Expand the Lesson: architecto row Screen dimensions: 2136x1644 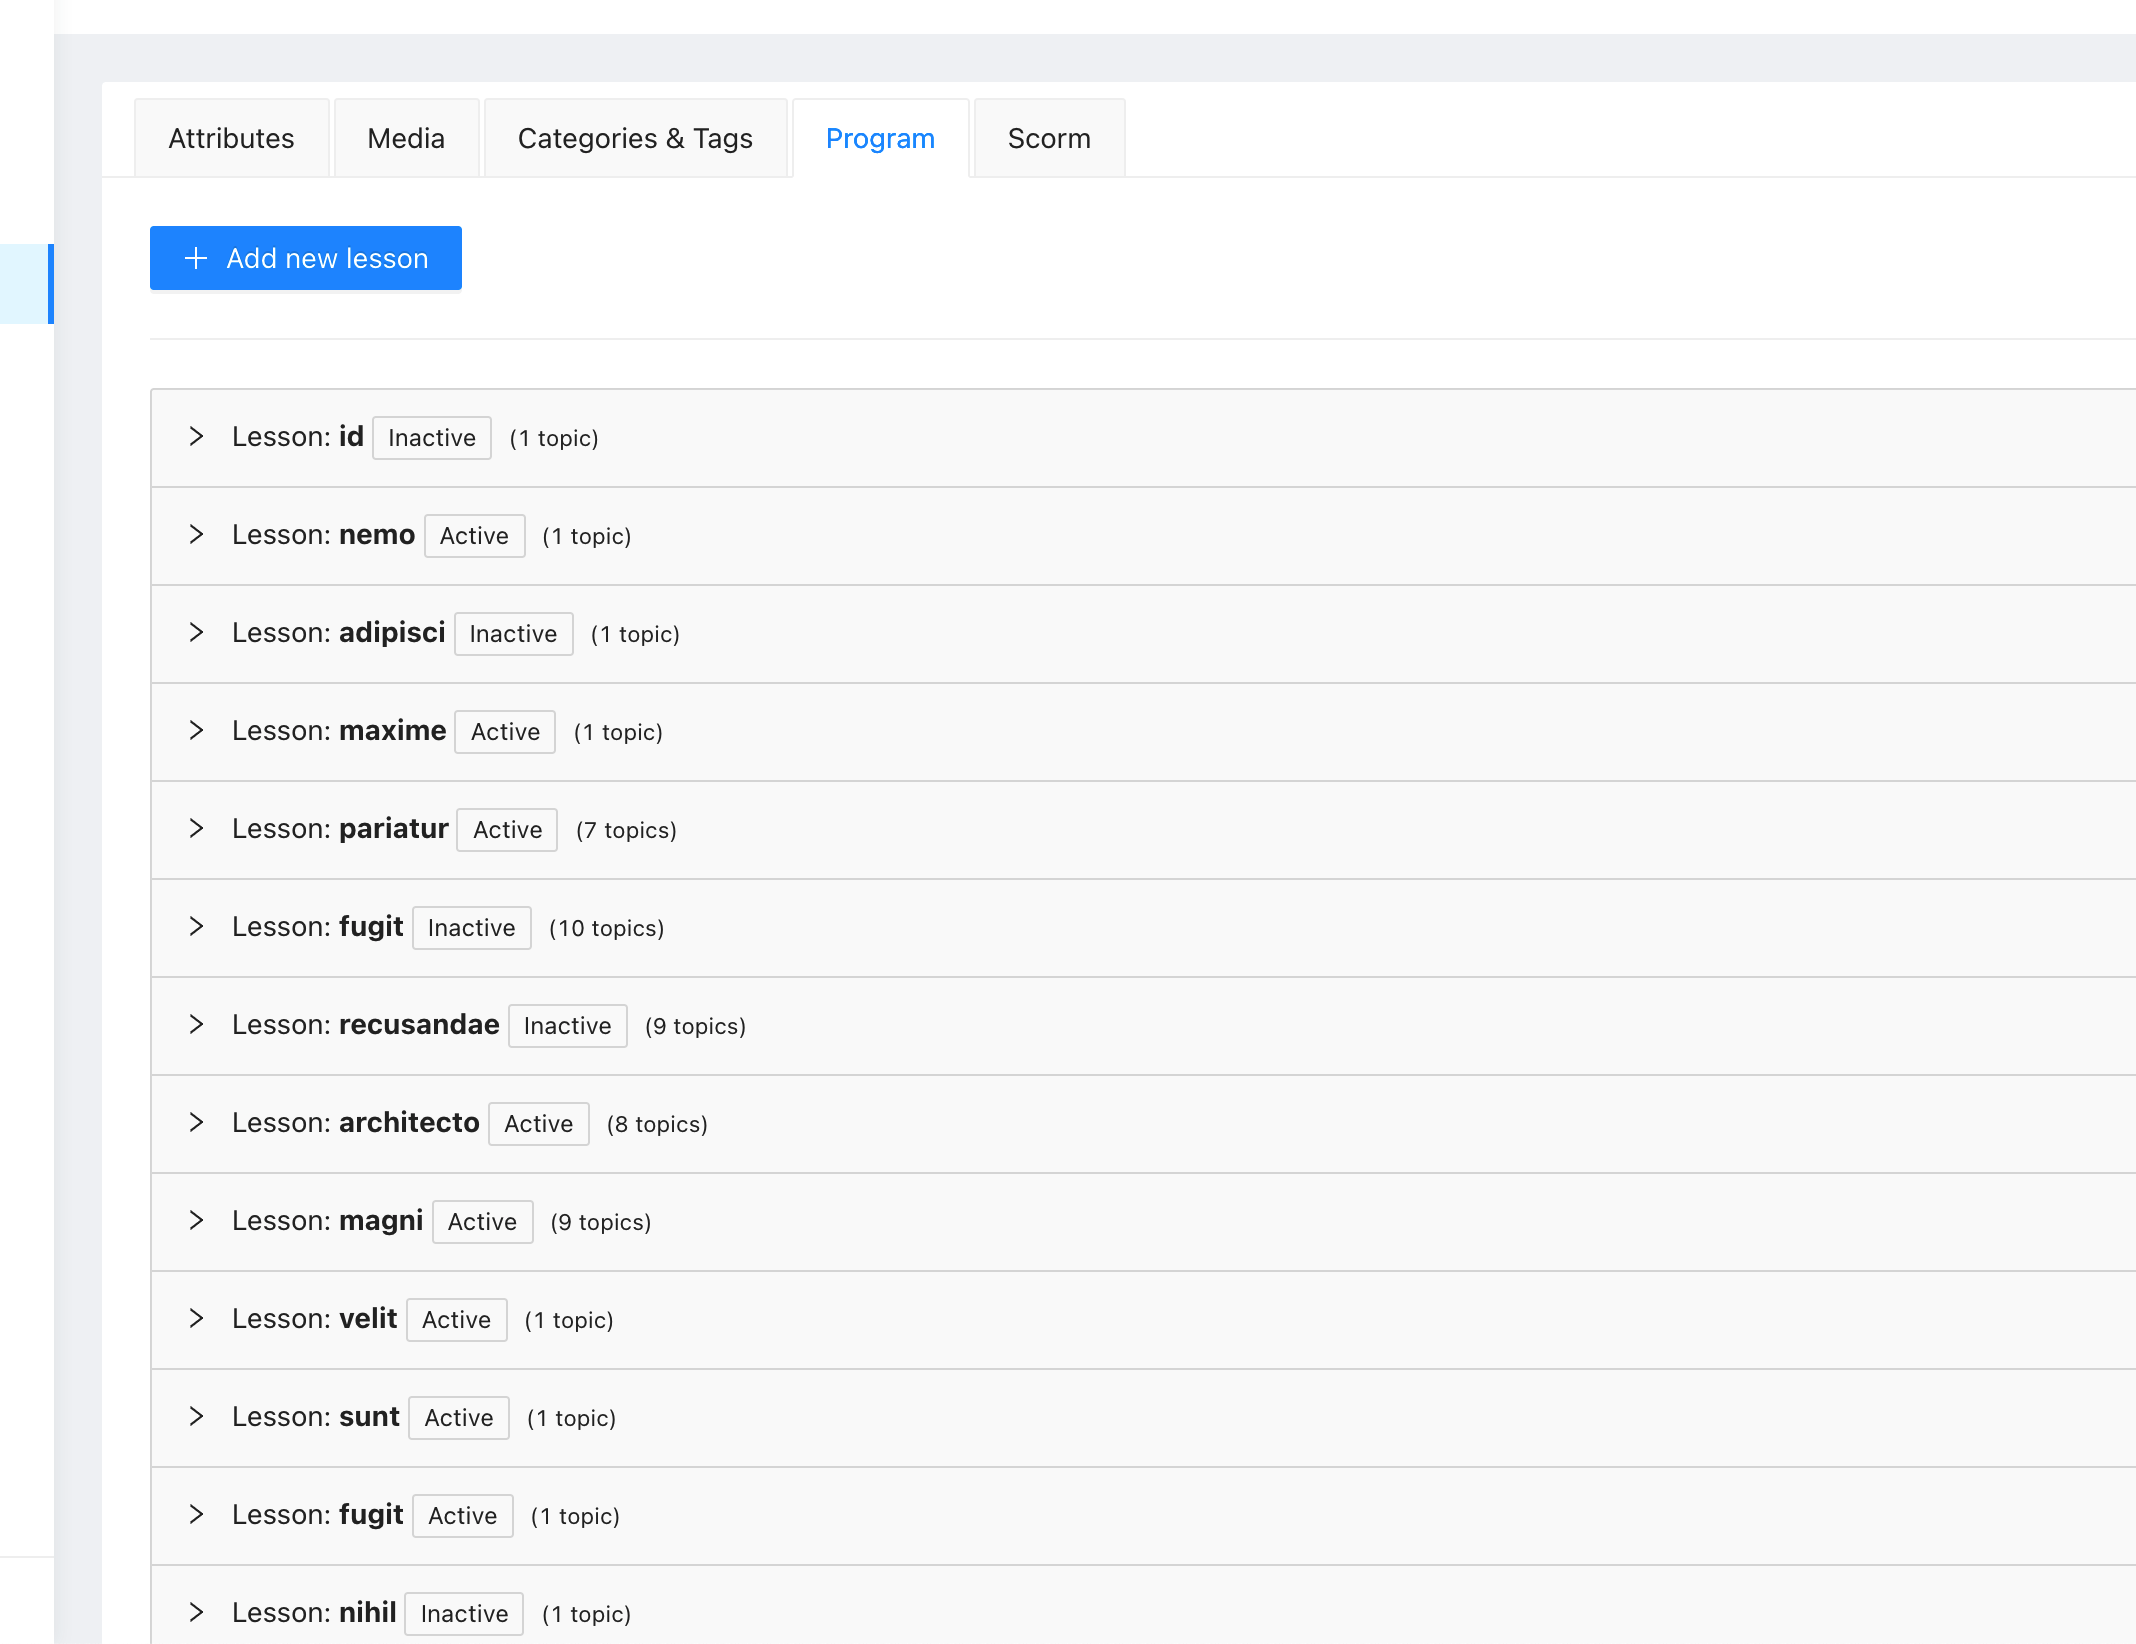(x=196, y=1122)
